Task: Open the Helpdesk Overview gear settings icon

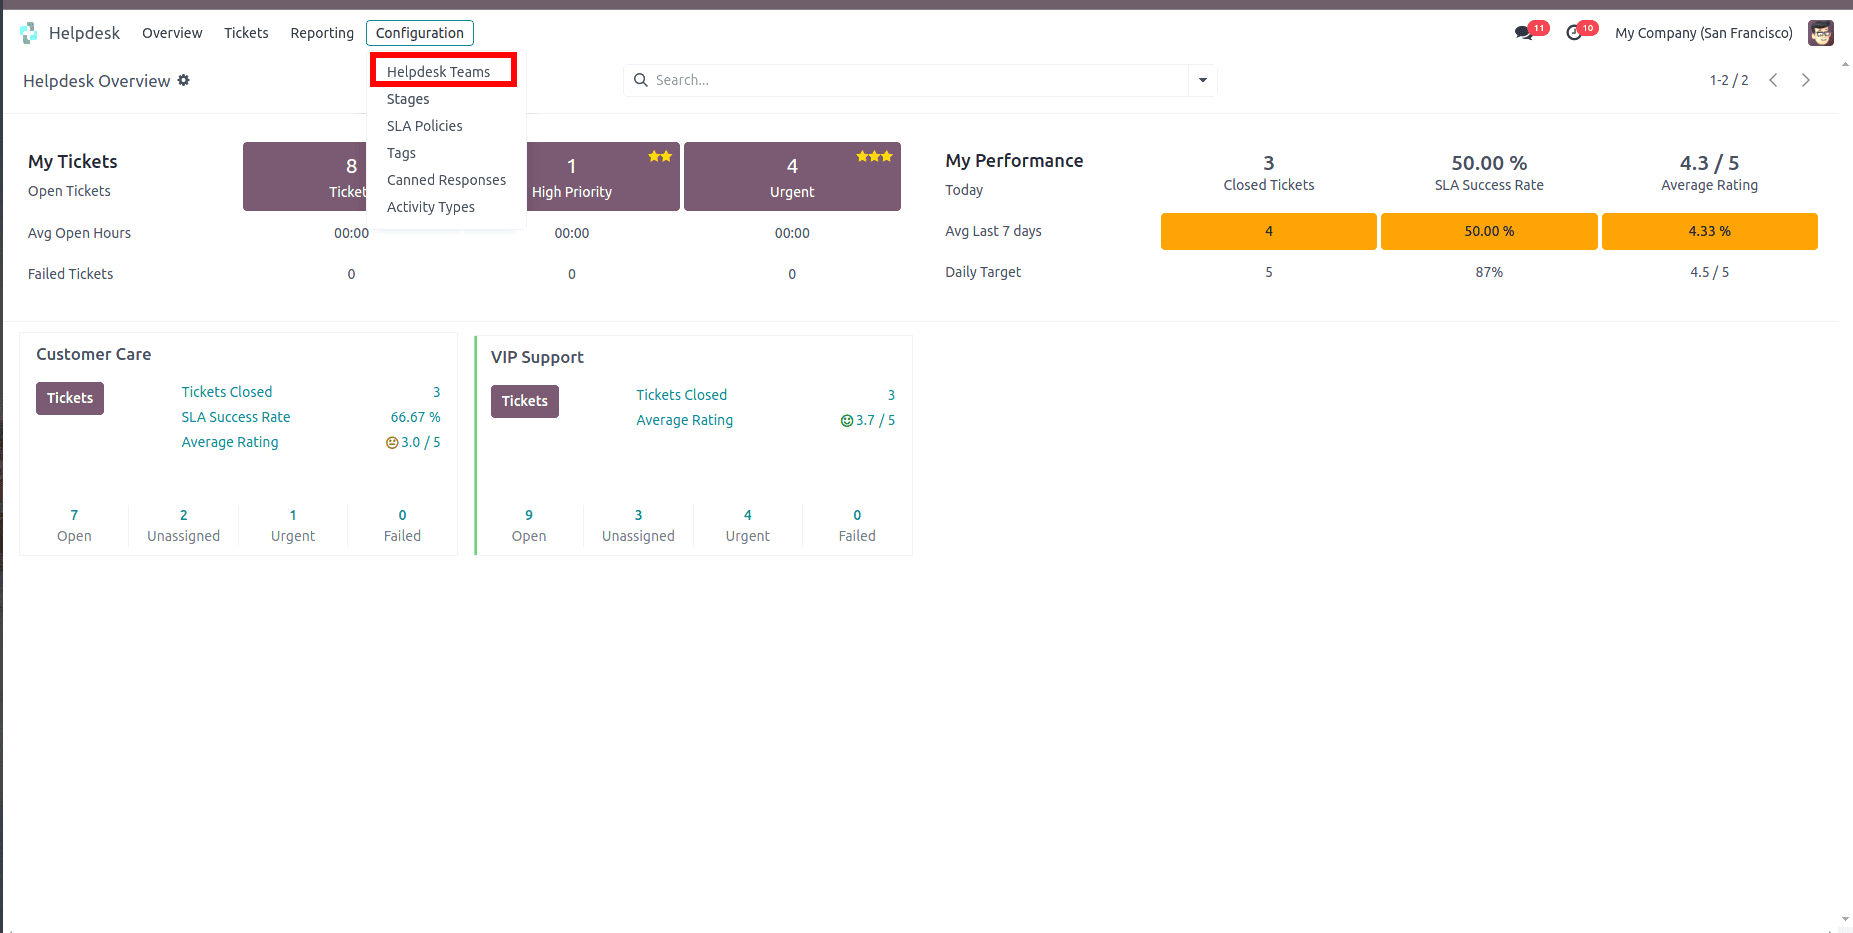Action: (x=184, y=81)
